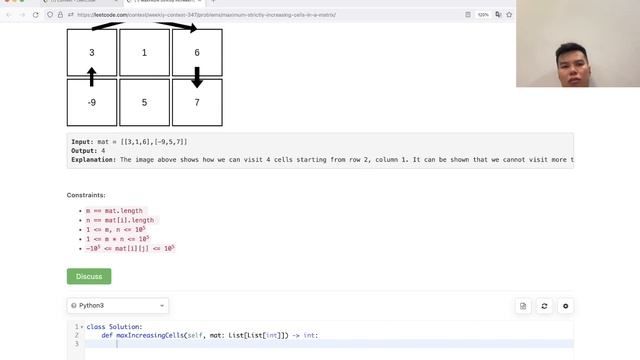Image resolution: width=640 pixels, height=360 pixels.
Task: Reset code with the refresh icon
Action: click(544, 306)
